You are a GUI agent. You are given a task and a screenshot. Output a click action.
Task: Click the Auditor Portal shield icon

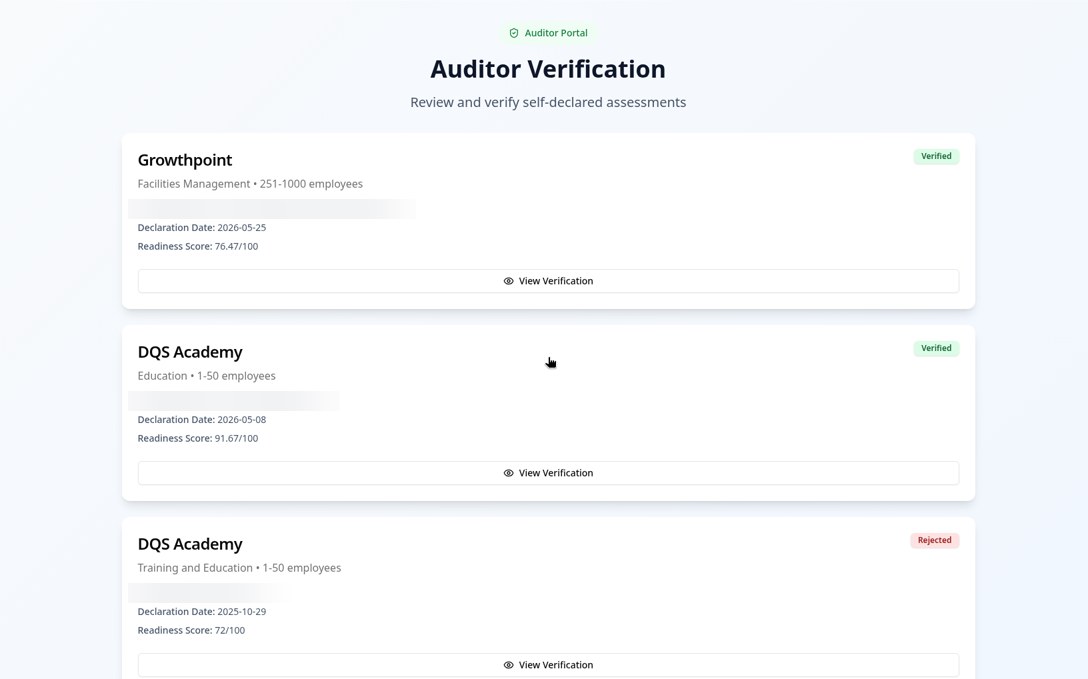coord(513,33)
